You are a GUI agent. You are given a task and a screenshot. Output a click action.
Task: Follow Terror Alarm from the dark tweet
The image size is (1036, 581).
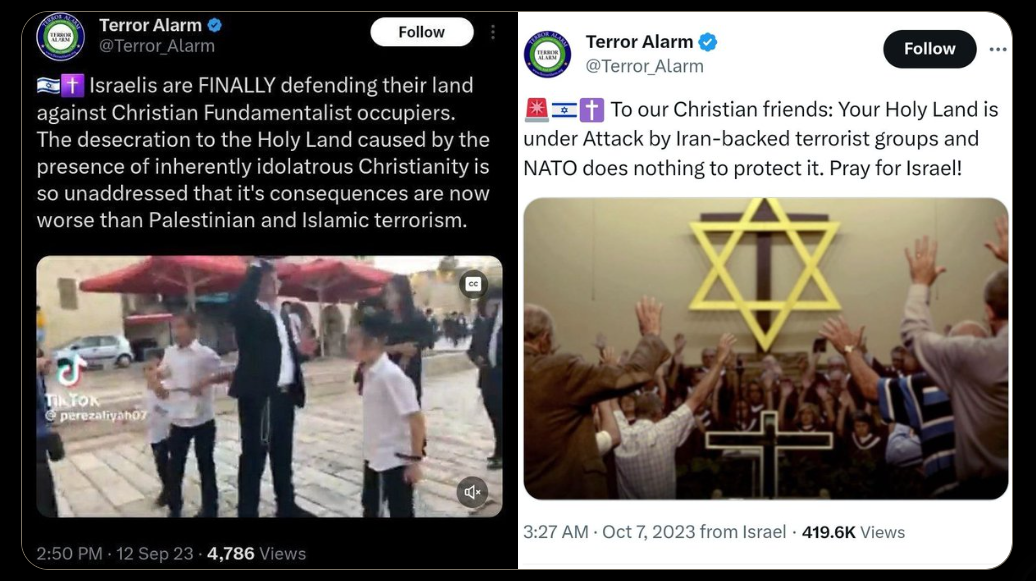click(x=422, y=32)
